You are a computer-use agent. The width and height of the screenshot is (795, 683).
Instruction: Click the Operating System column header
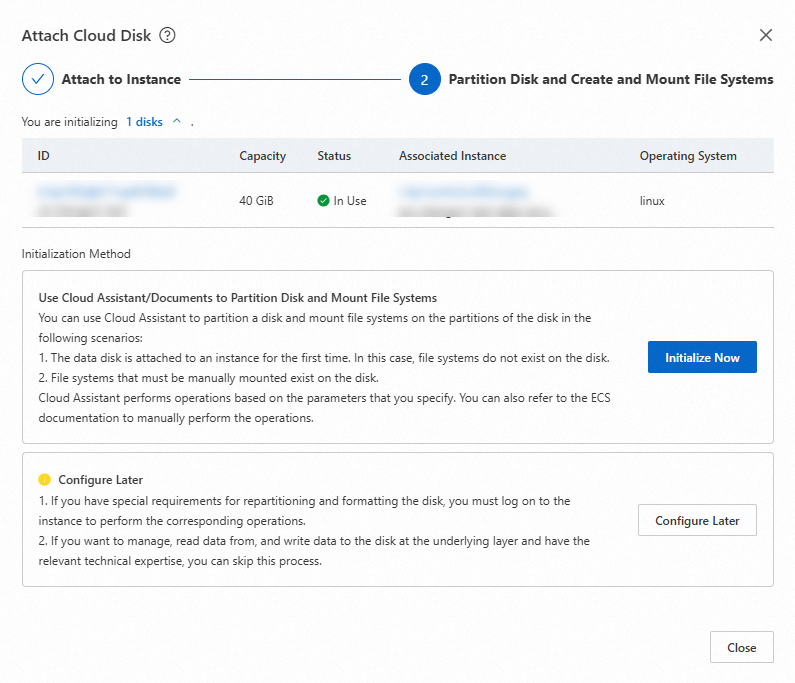click(688, 156)
